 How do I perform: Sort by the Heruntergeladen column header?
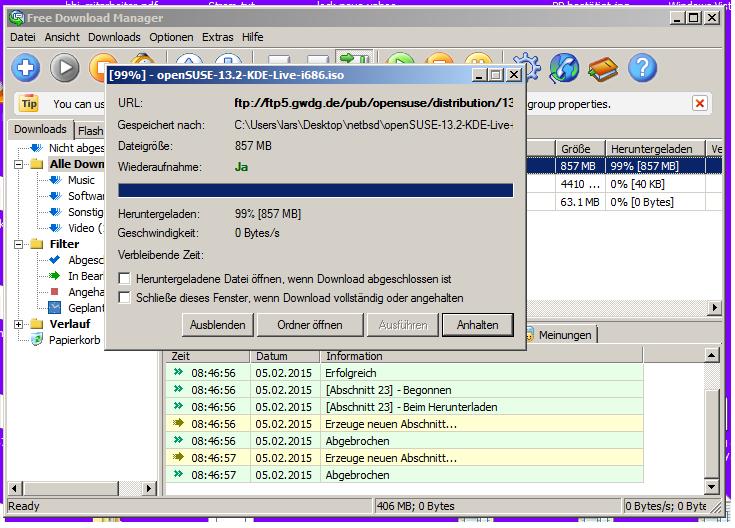[655, 149]
